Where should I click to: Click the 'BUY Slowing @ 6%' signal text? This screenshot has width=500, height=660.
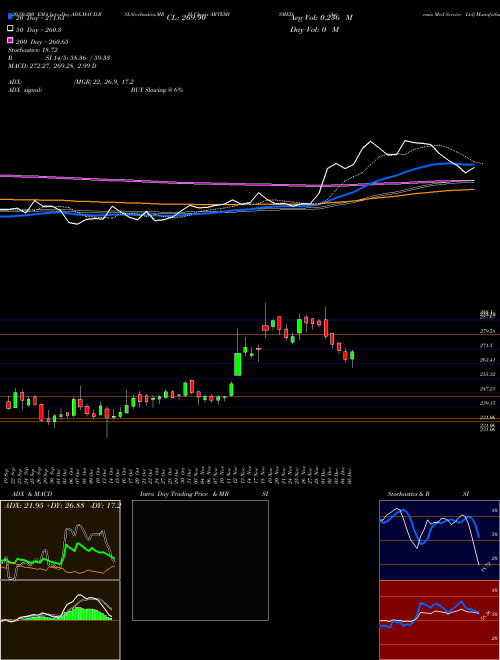point(157,90)
